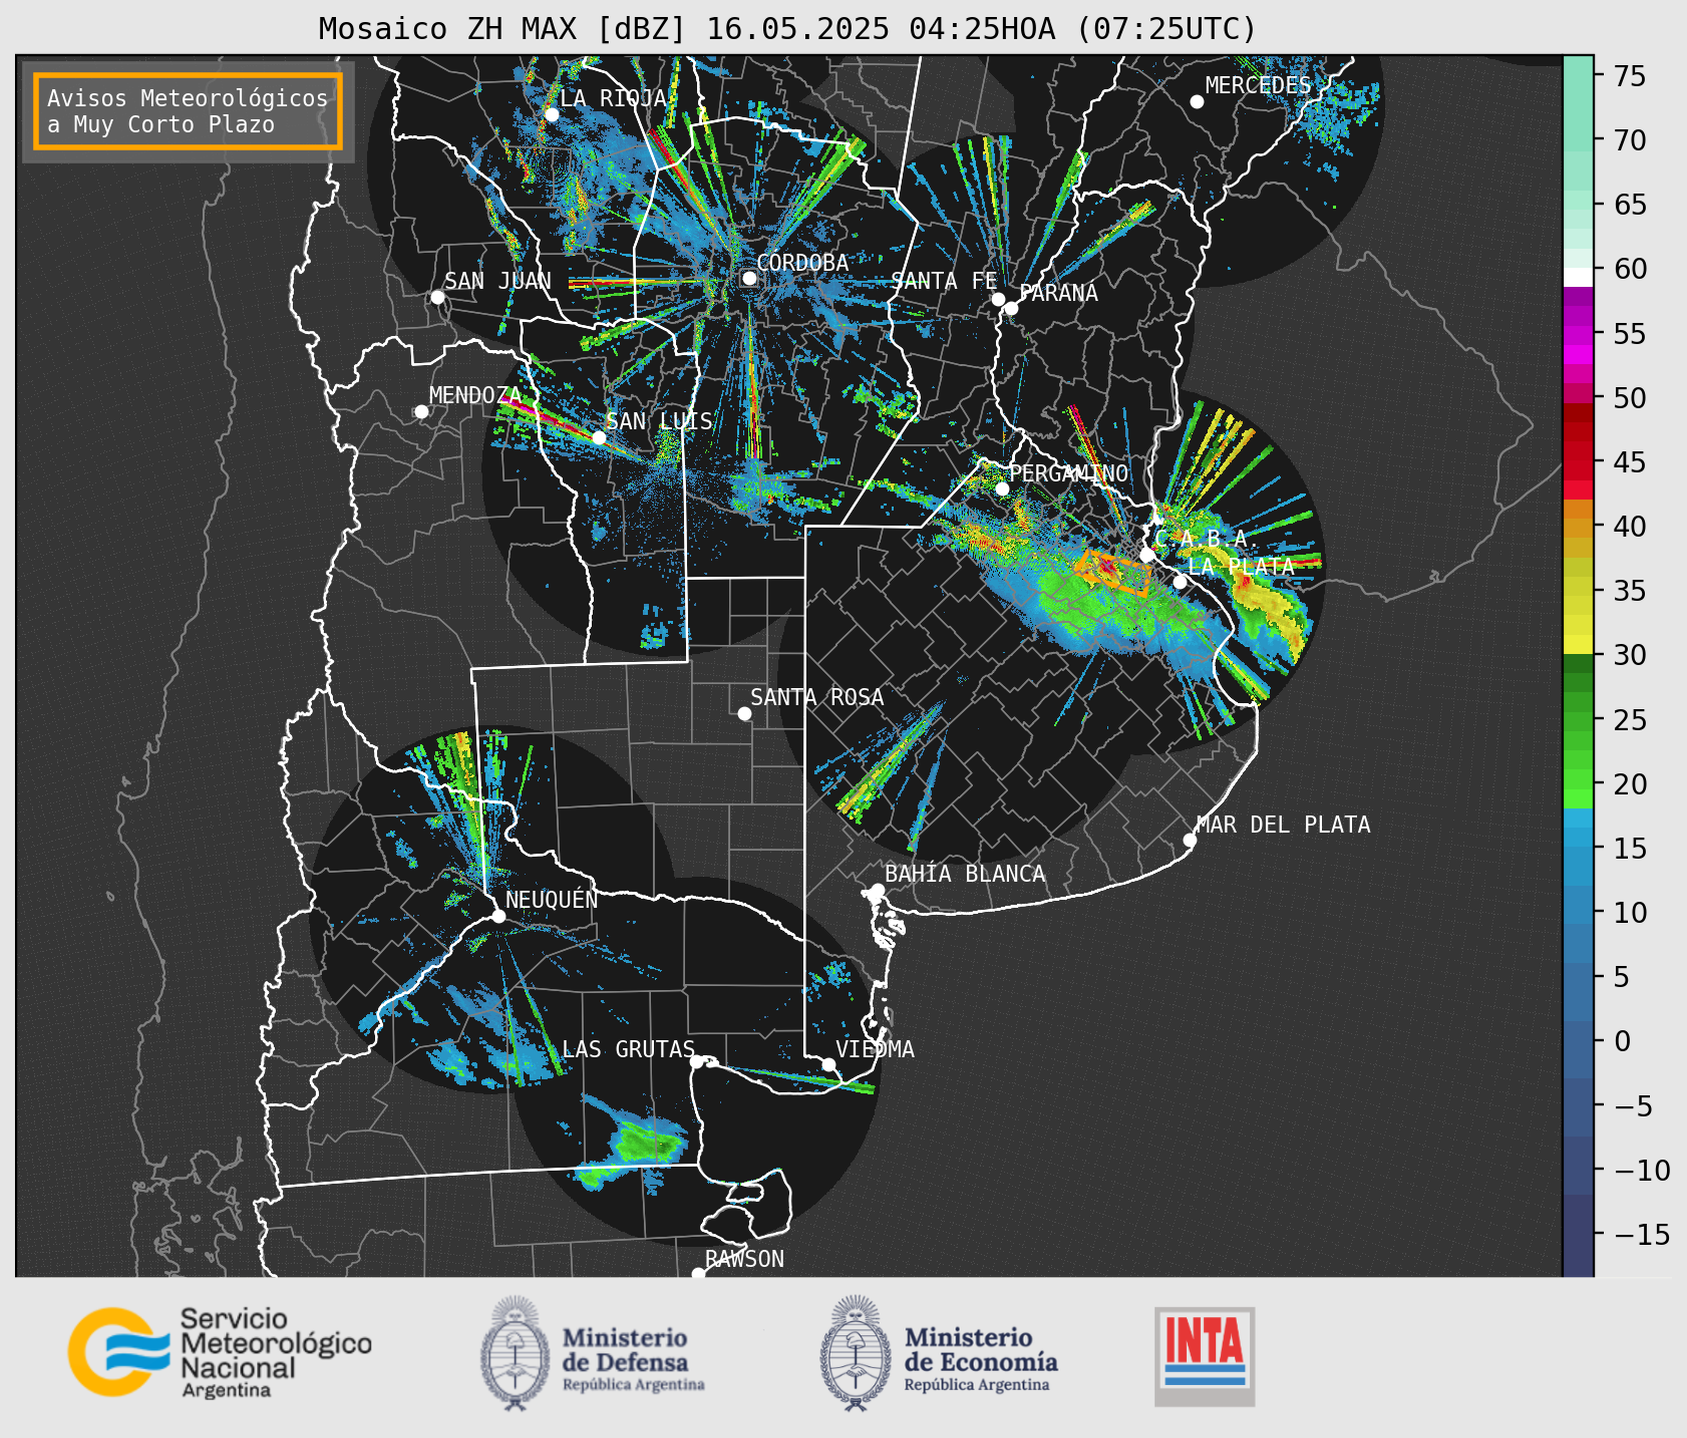Click the La Rioja city marker dot
Viewport: 1687px width, 1438px height.
click(x=551, y=114)
